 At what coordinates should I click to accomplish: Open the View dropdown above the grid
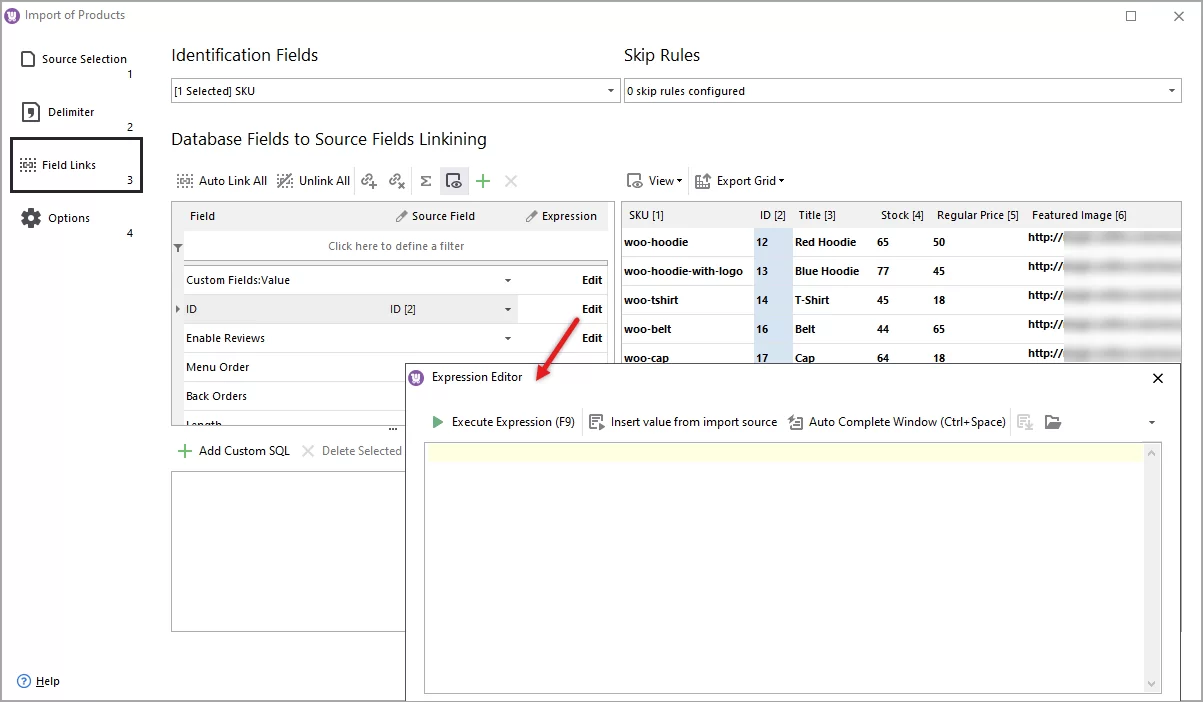(x=654, y=181)
